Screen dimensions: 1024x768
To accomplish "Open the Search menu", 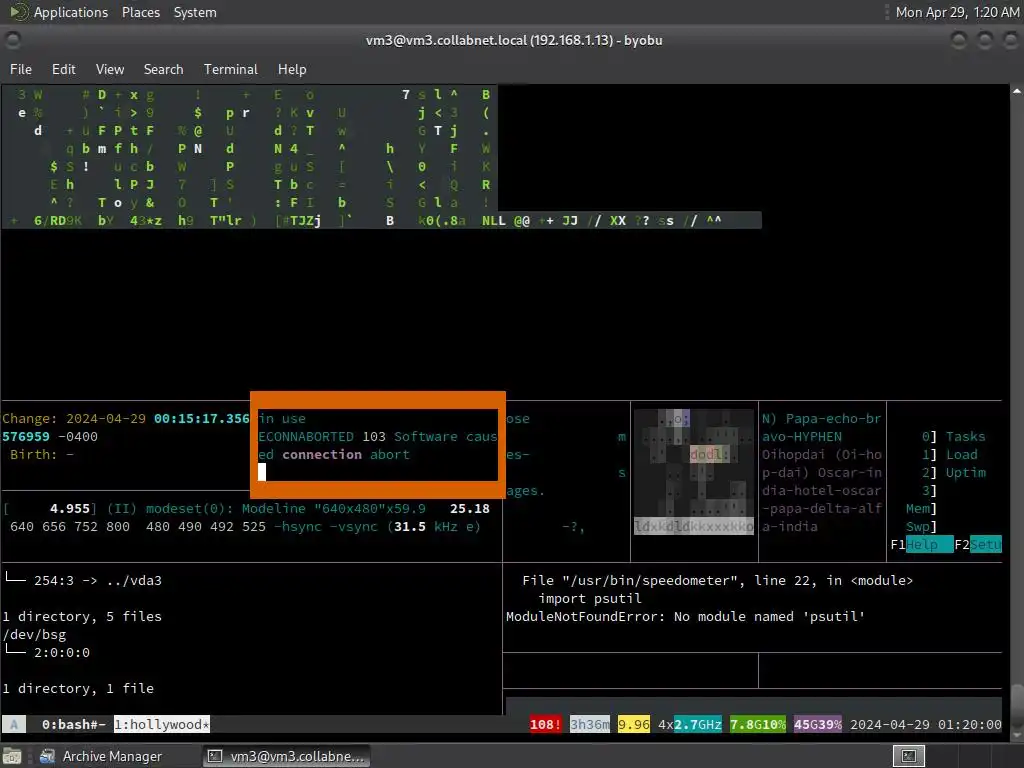I will pos(163,69).
